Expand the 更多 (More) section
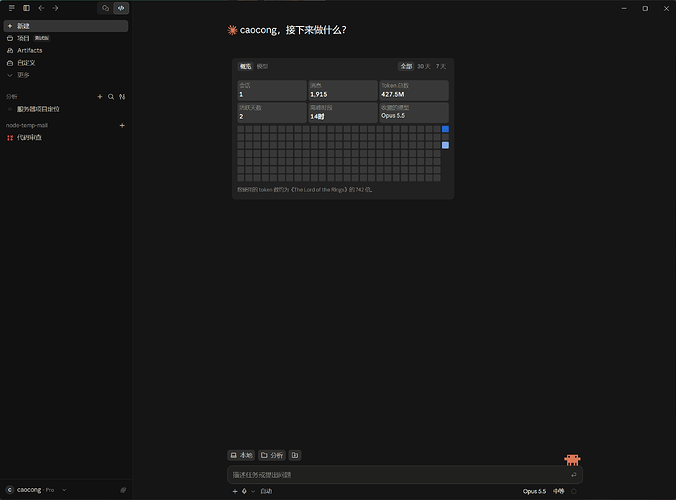The image size is (676, 500). point(19,75)
